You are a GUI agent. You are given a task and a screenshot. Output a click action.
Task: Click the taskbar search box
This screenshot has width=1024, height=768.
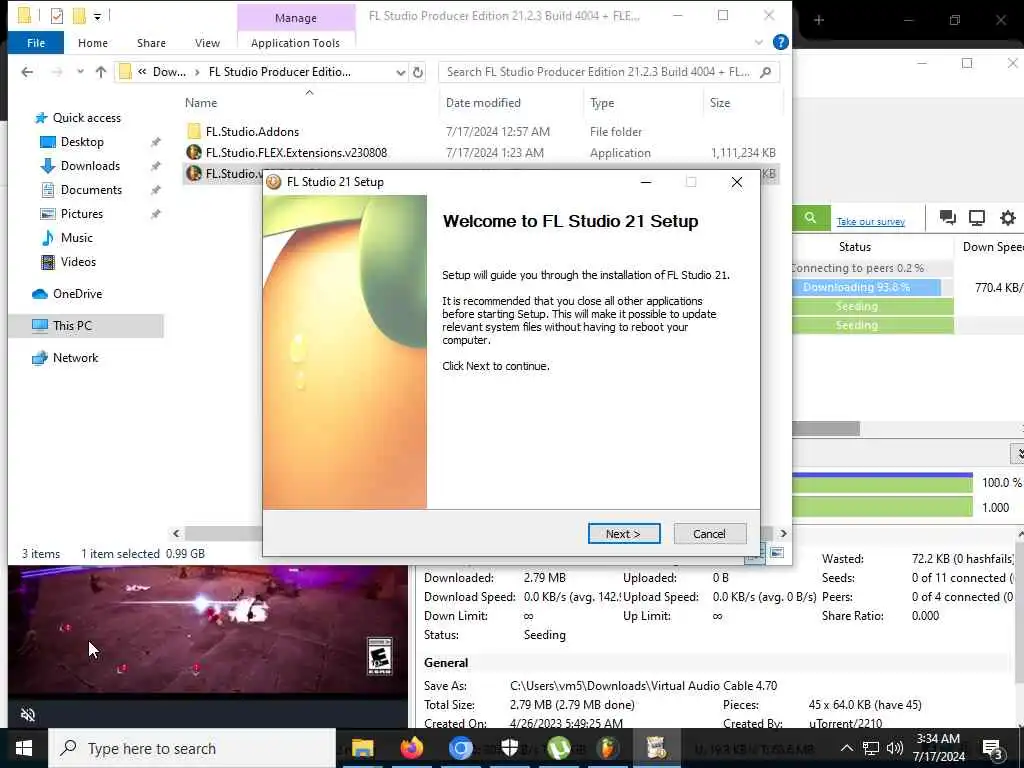(x=192, y=748)
